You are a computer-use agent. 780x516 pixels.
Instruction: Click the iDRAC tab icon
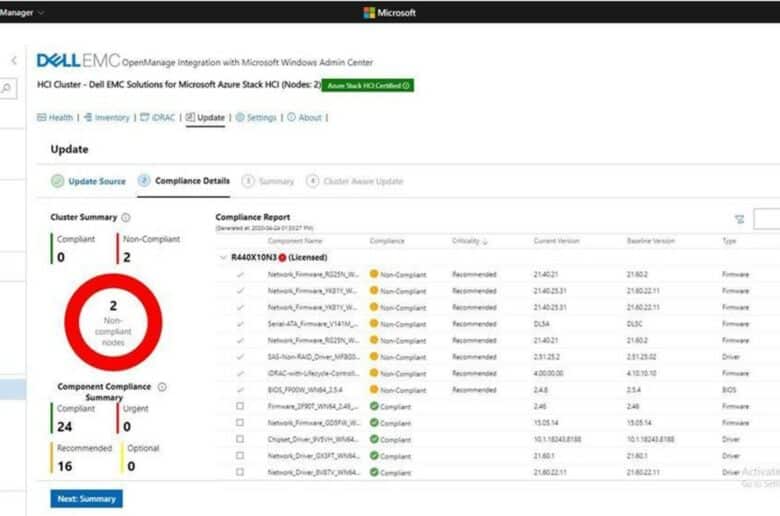click(x=145, y=117)
